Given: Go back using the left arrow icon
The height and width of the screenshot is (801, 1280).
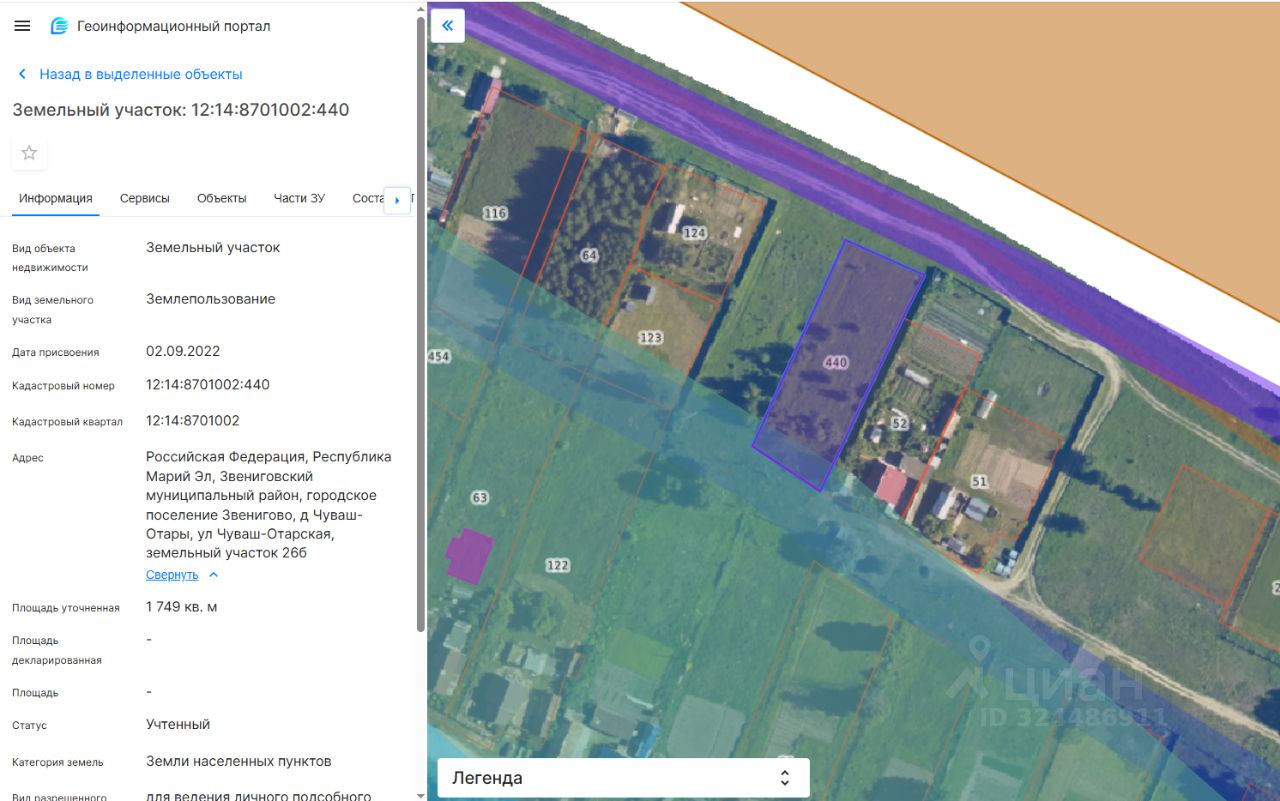Looking at the screenshot, I should 22,74.
